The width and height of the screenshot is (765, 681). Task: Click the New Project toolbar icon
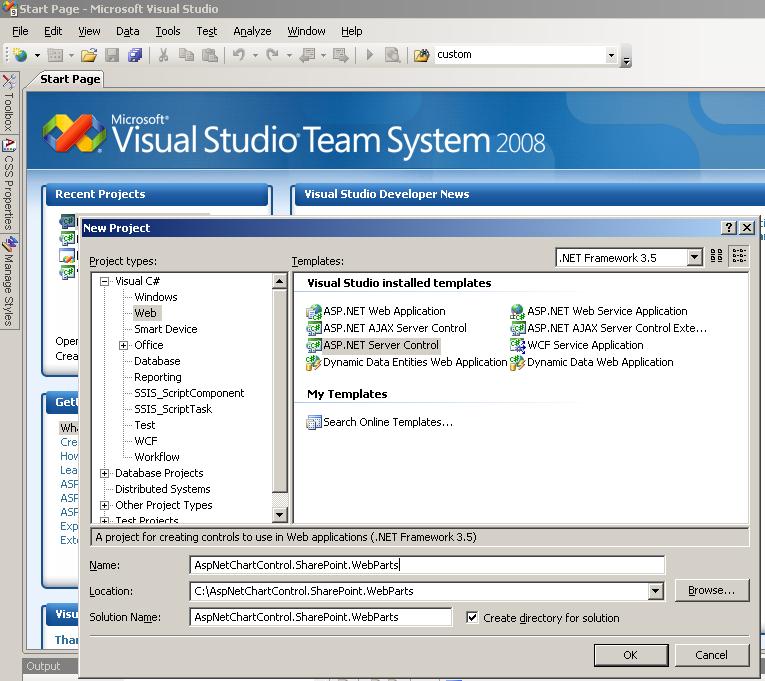(20, 55)
